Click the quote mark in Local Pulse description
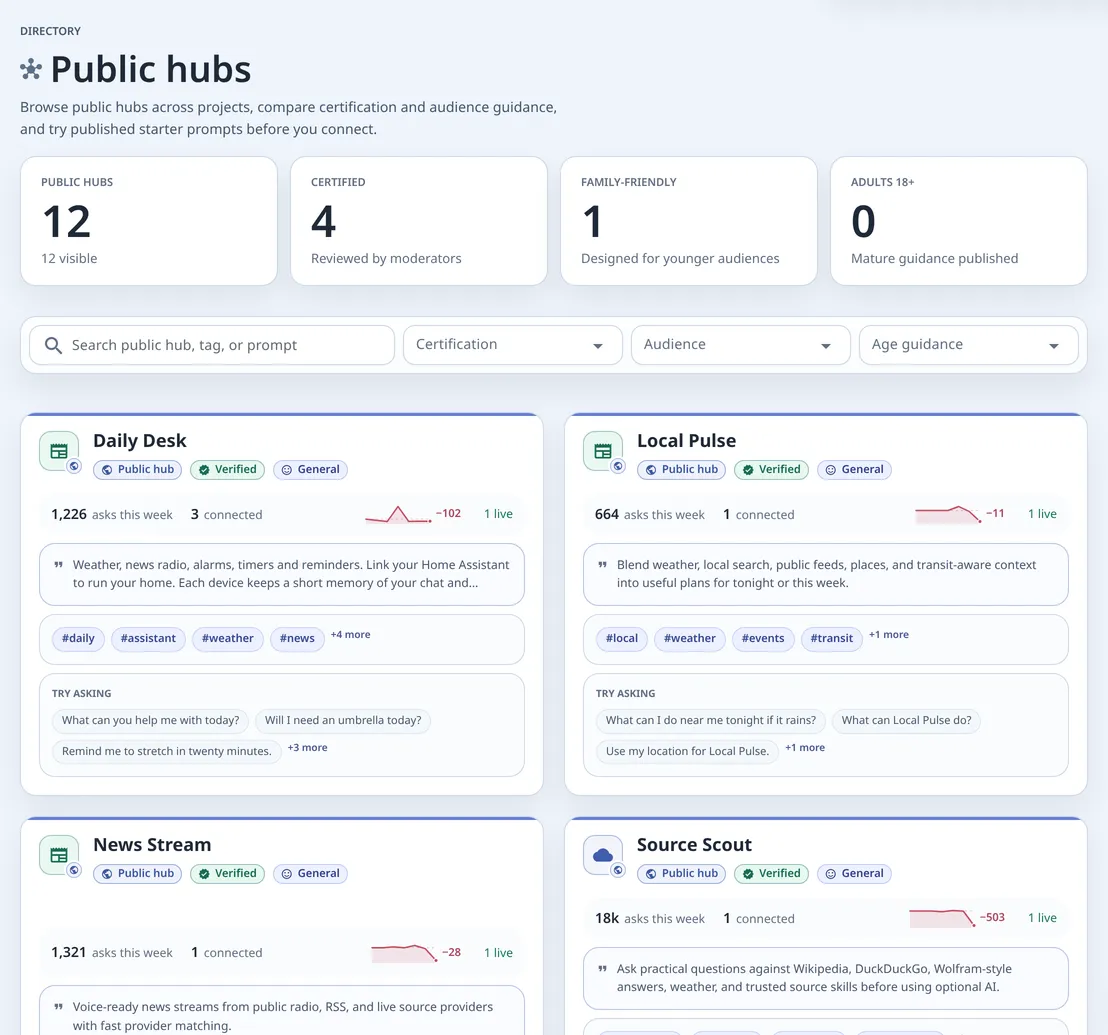 603,565
